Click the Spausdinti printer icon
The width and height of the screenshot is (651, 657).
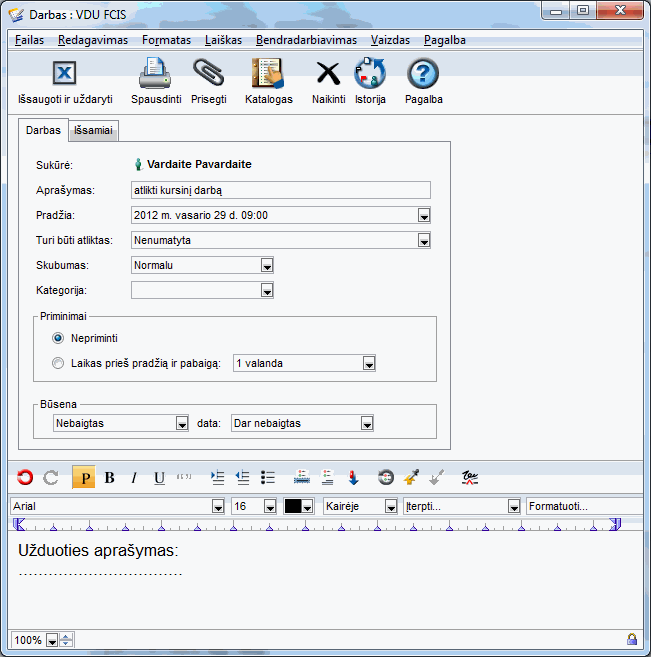pos(155,74)
